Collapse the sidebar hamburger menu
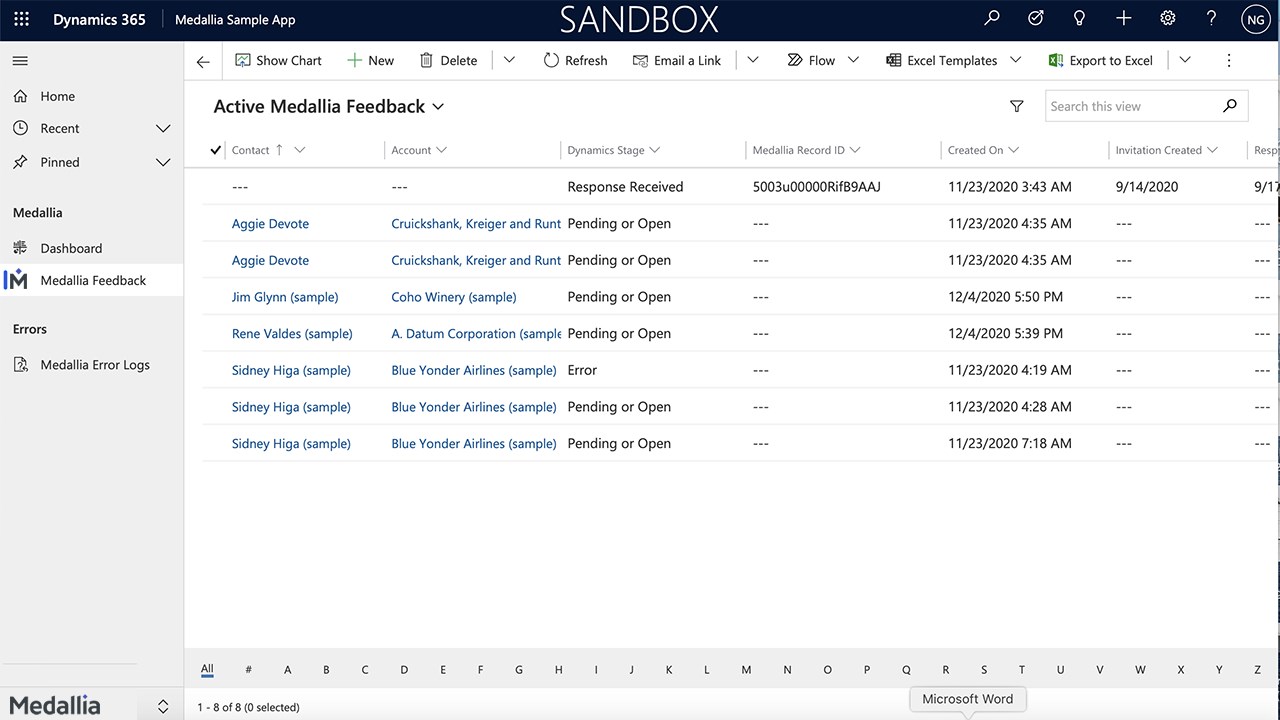 tap(20, 61)
